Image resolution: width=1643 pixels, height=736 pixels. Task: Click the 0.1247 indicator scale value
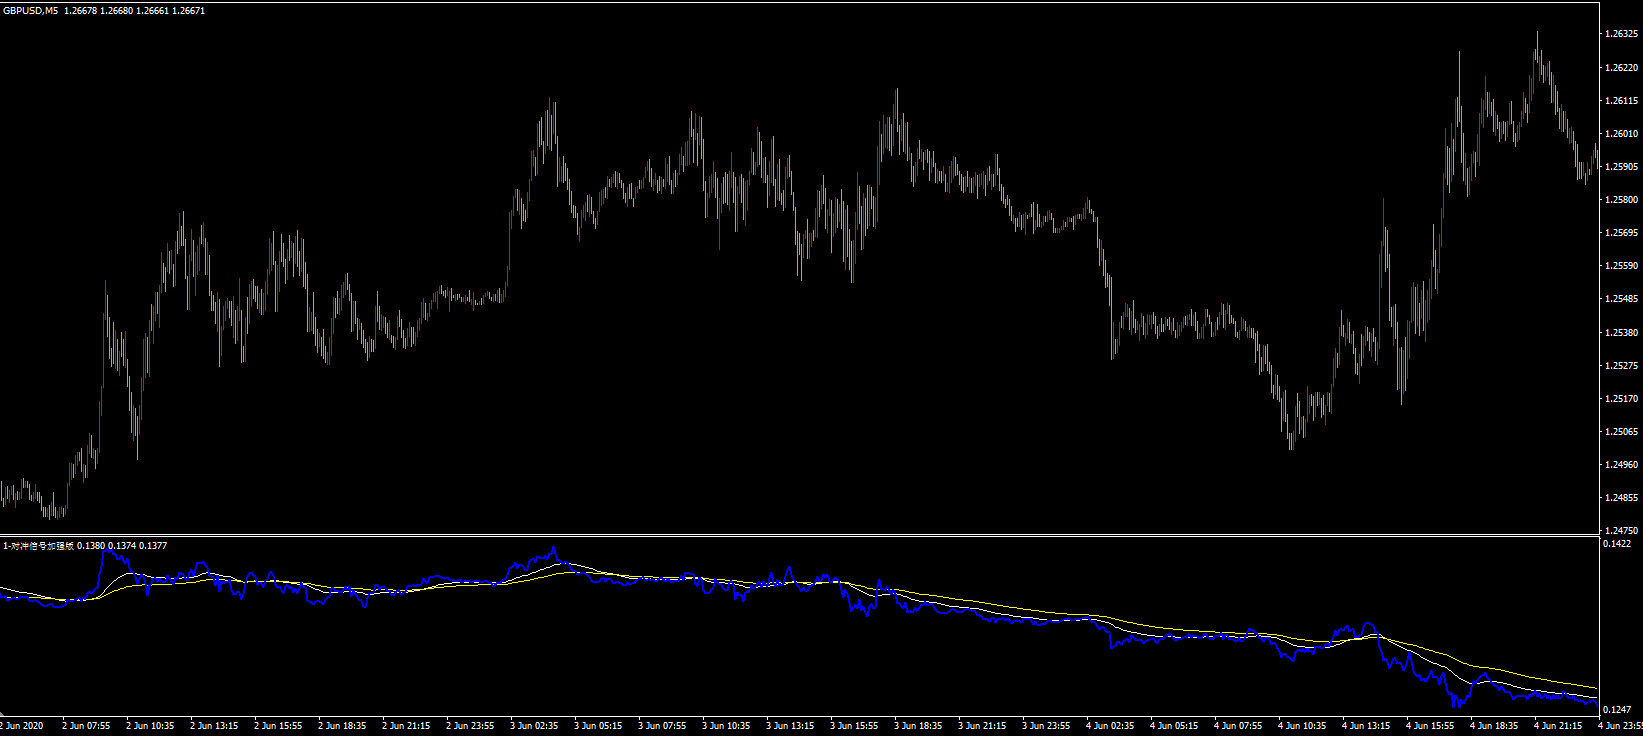click(x=1616, y=710)
